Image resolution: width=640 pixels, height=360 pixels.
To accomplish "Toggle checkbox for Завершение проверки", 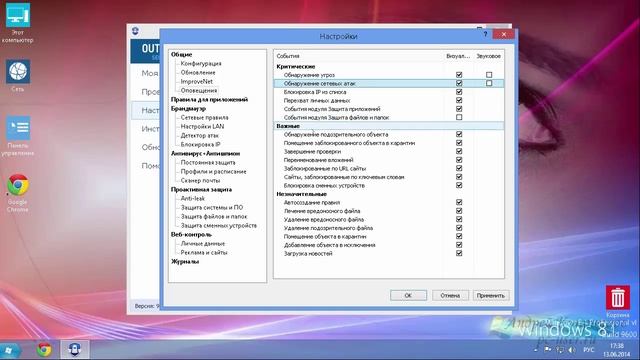I will tap(459, 151).
